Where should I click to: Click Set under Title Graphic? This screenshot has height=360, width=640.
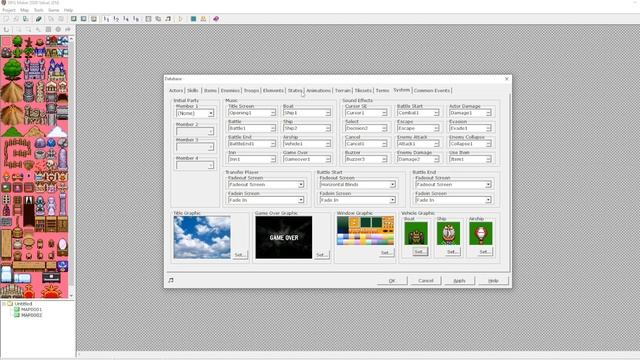point(240,255)
